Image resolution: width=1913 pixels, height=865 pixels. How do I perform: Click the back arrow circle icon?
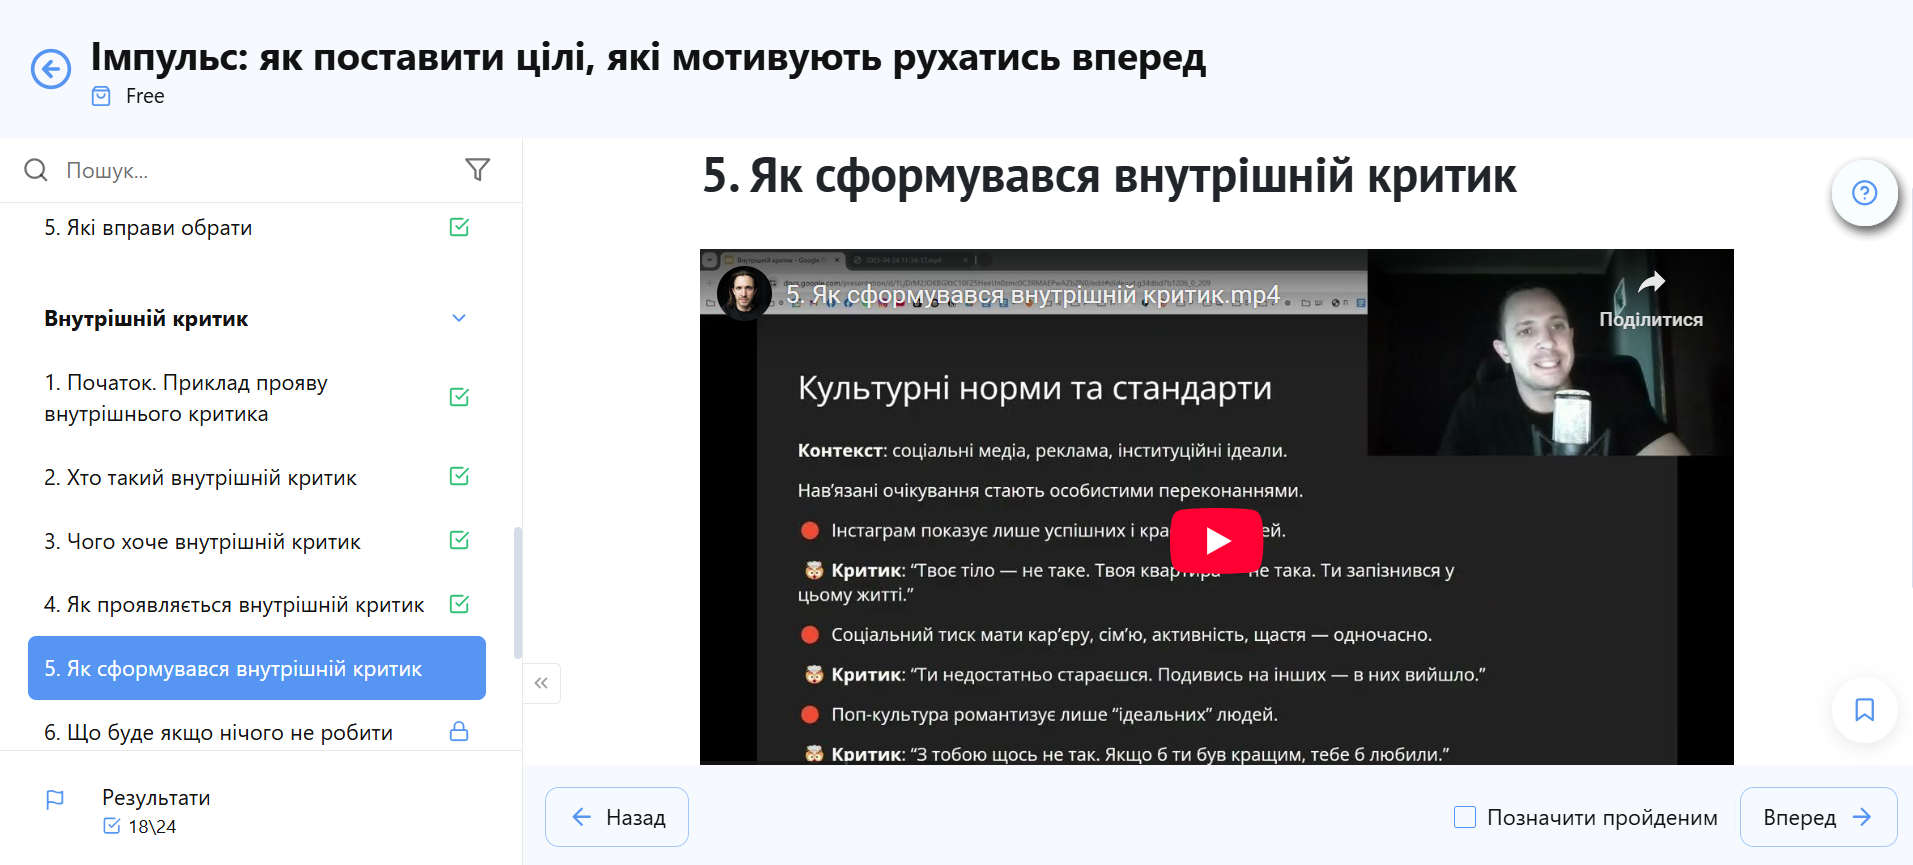51,69
